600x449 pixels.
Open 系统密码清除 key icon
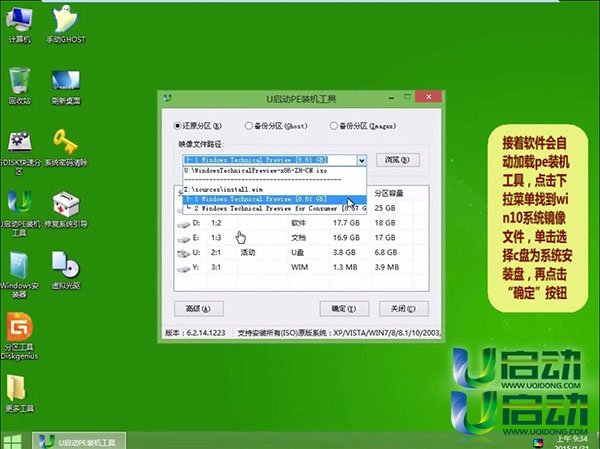[x=66, y=148]
